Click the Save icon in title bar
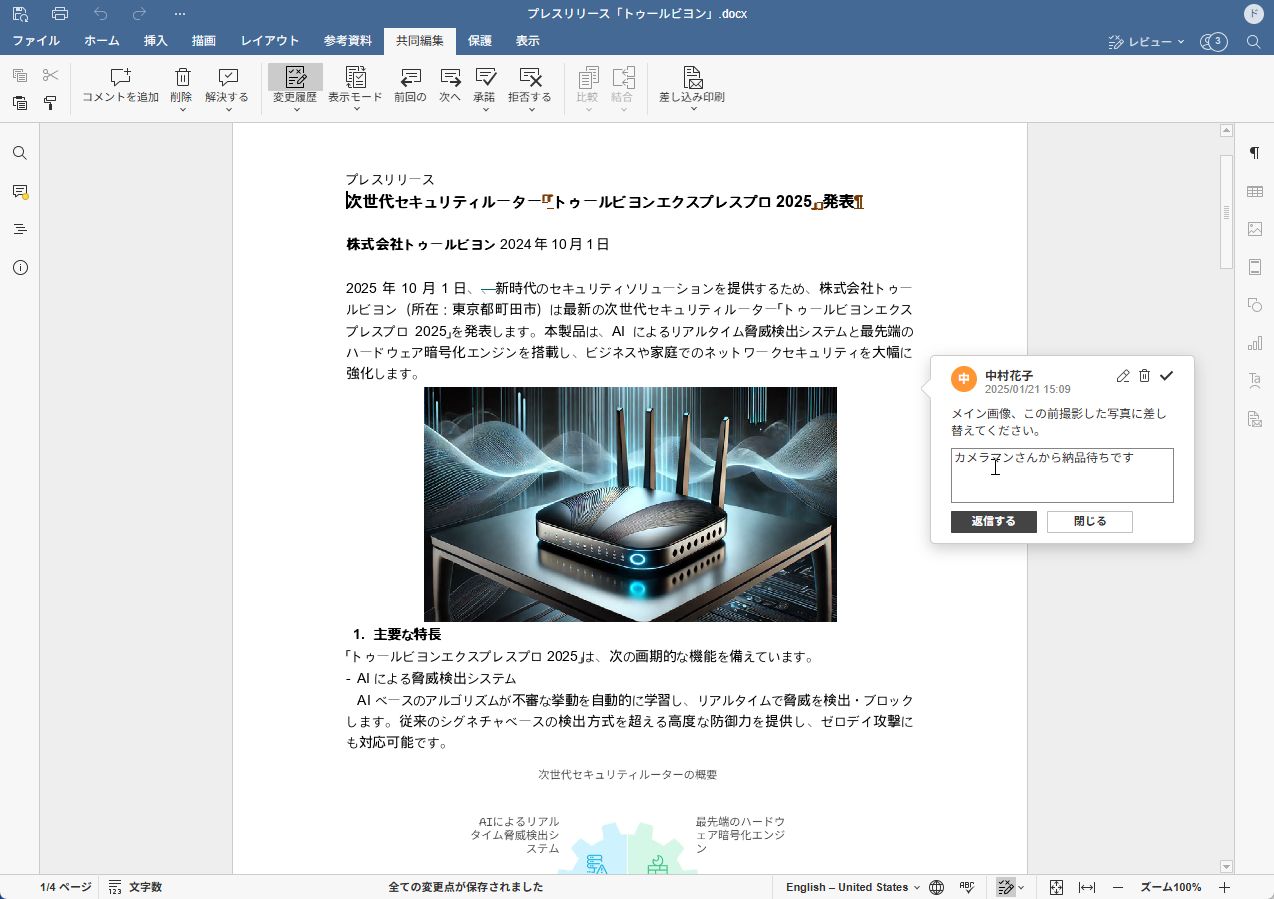1274x899 pixels. (20, 14)
